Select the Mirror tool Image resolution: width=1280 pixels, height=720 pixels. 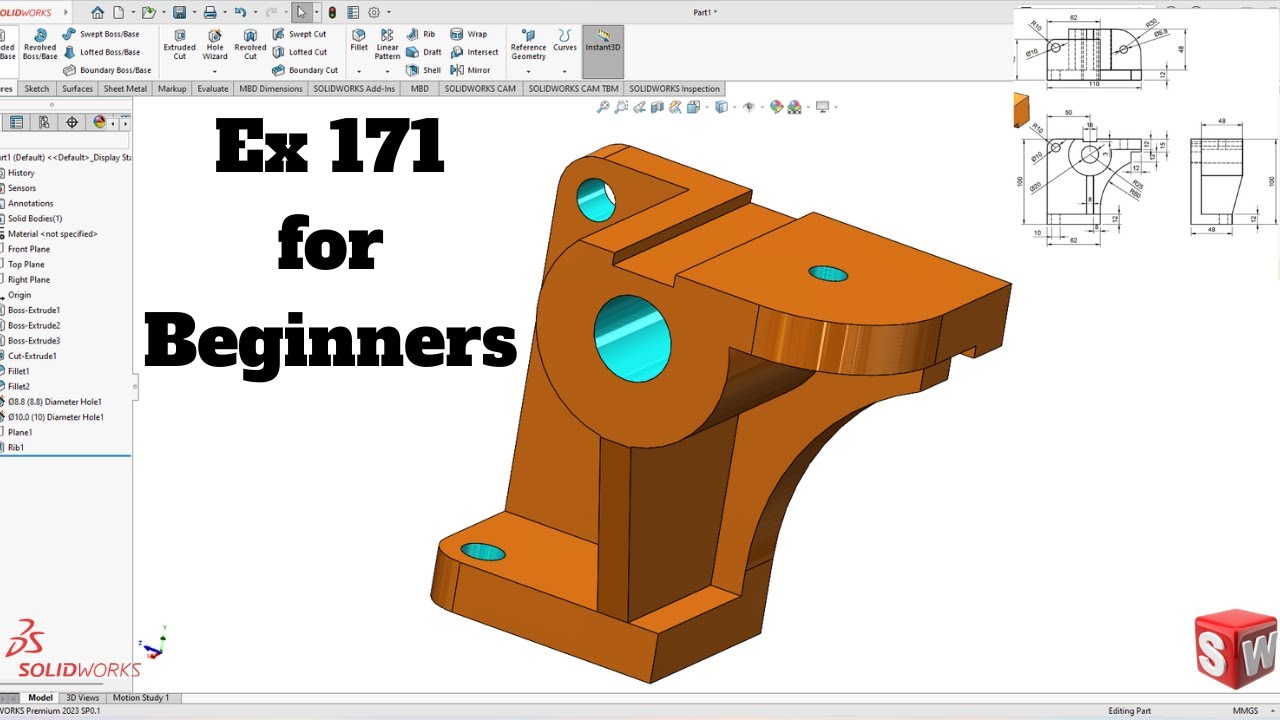click(470, 70)
